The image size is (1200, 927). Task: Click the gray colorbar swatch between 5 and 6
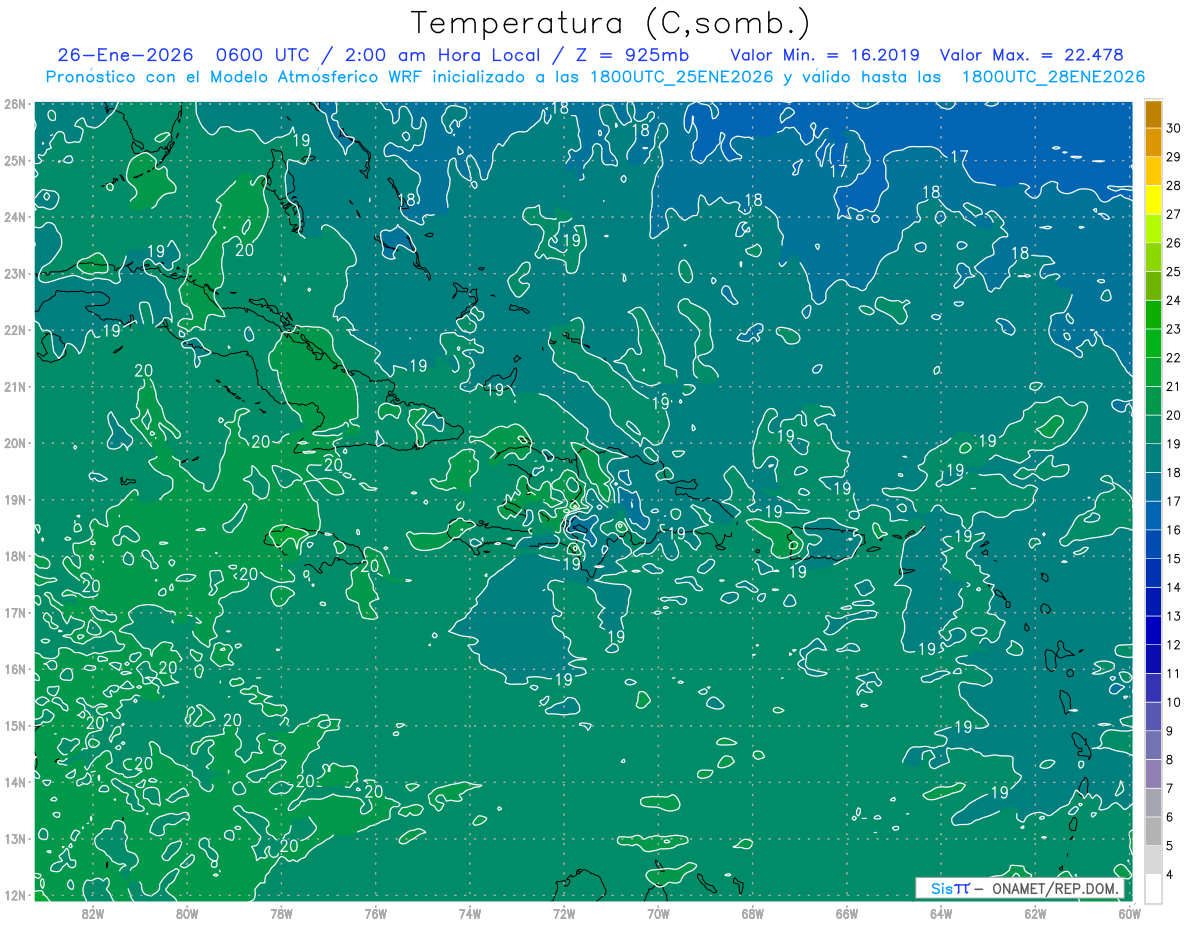tap(1153, 832)
